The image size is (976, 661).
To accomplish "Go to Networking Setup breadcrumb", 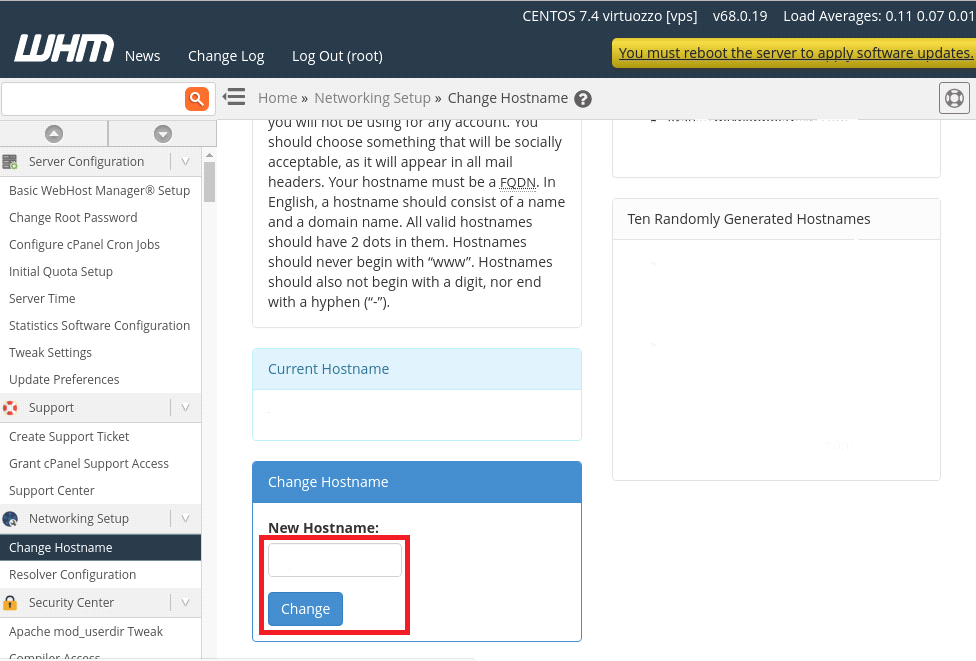I will click(x=372, y=98).
